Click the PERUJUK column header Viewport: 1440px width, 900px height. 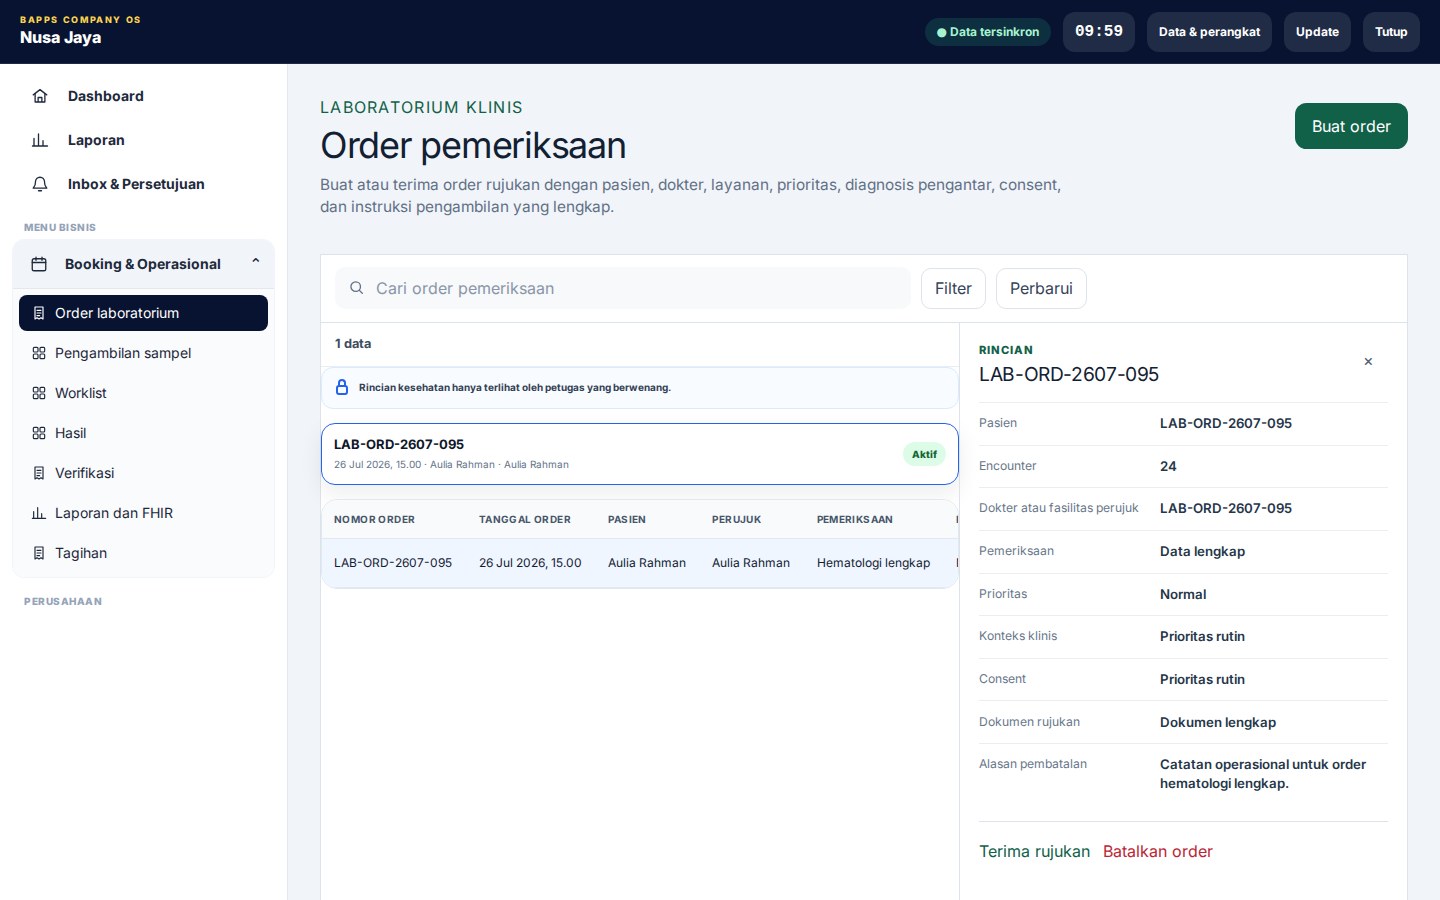pyautogui.click(x=737, y=520)
